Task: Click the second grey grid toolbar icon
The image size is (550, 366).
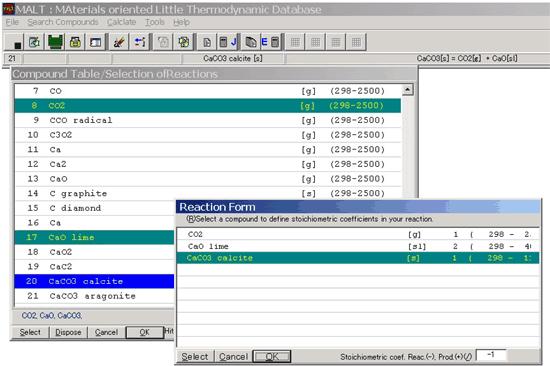Action: [316, 42]
